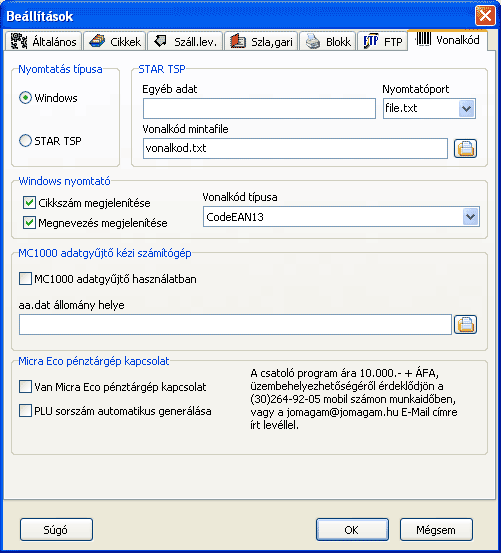Click the Egyéb adat text field
The width and height of the screenshot is (501, 553).
pyautogui.click(x=259, y=108)
